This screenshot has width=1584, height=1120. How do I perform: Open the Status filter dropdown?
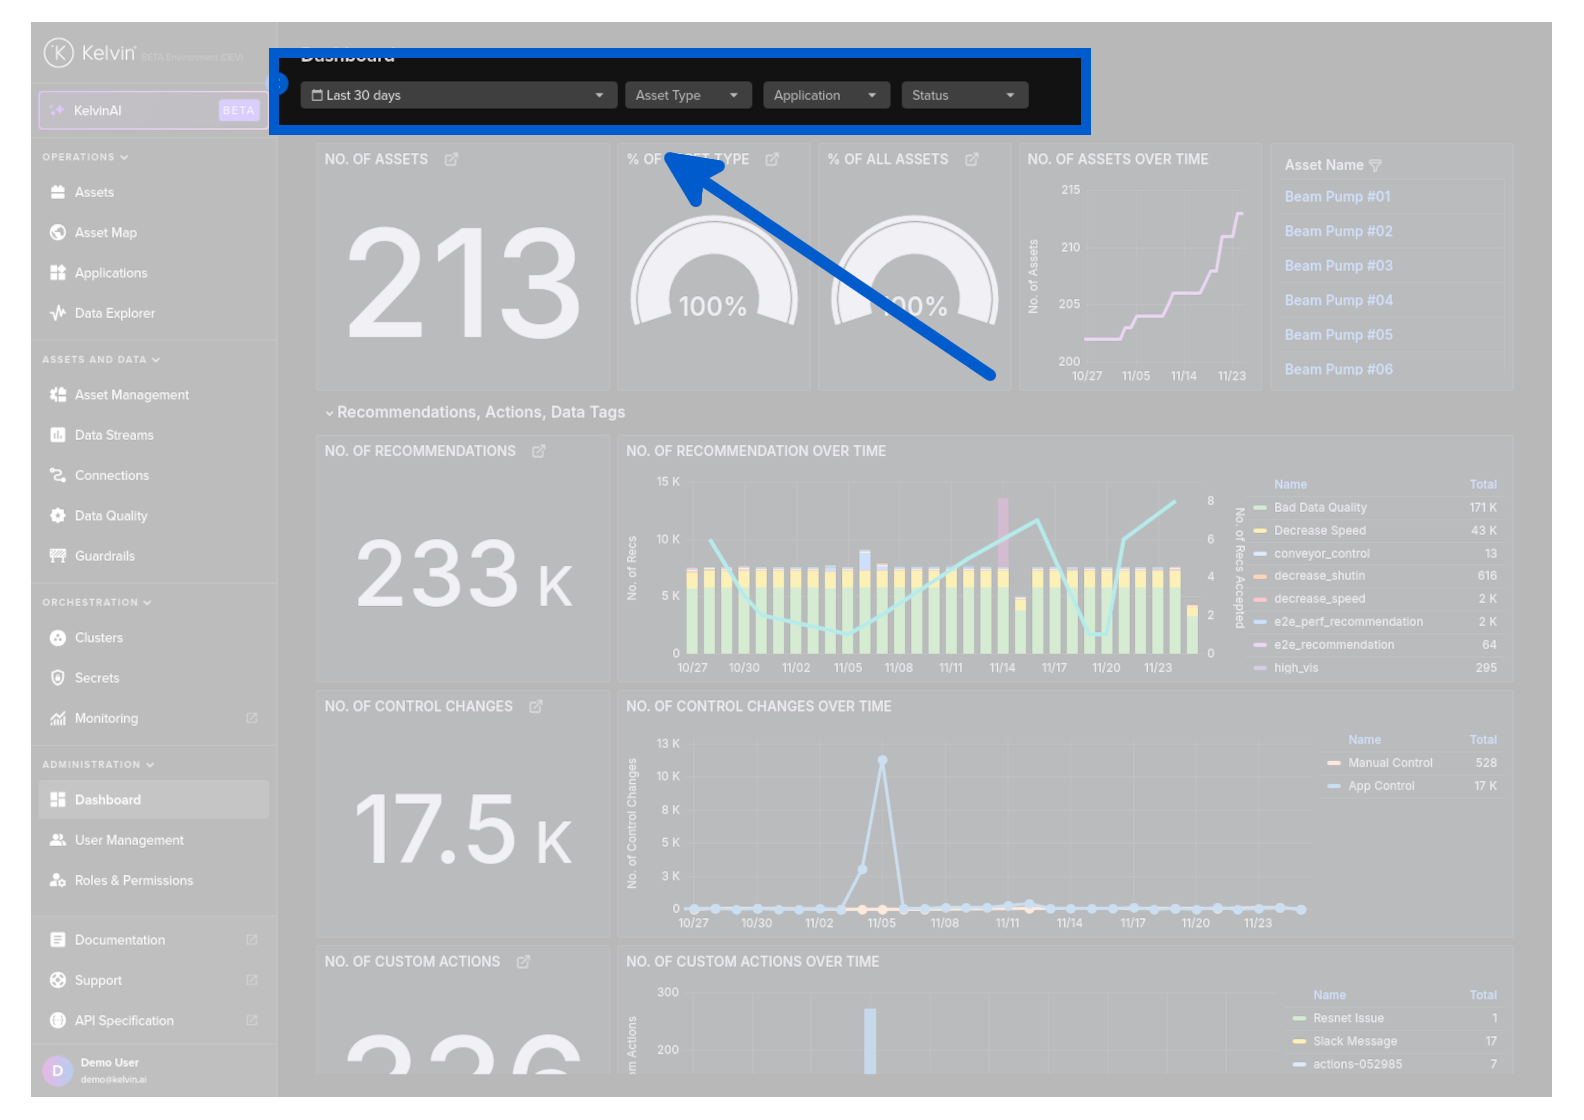tap(963, 96)
